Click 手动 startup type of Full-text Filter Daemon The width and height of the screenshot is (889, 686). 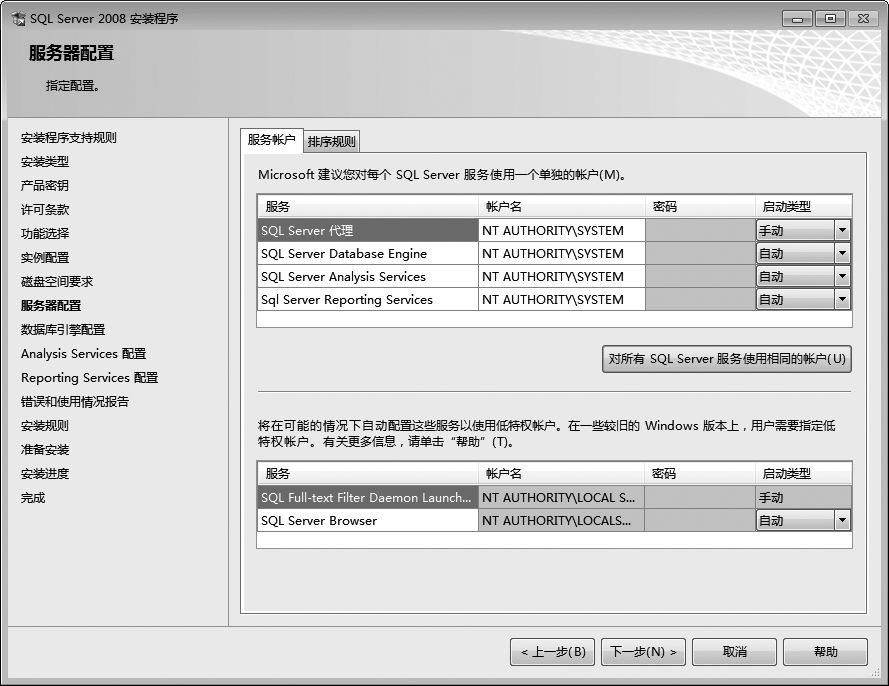[x=803, y=497]
